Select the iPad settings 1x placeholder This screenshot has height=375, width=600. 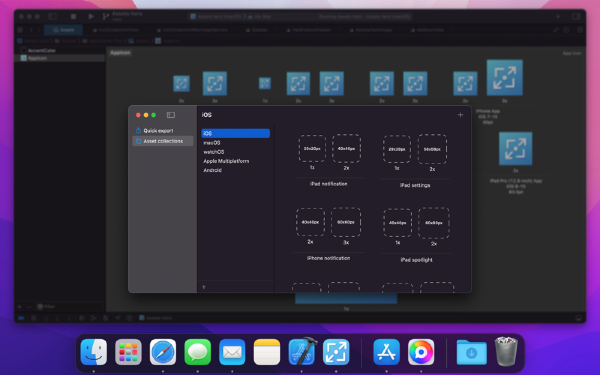point(397,149)
